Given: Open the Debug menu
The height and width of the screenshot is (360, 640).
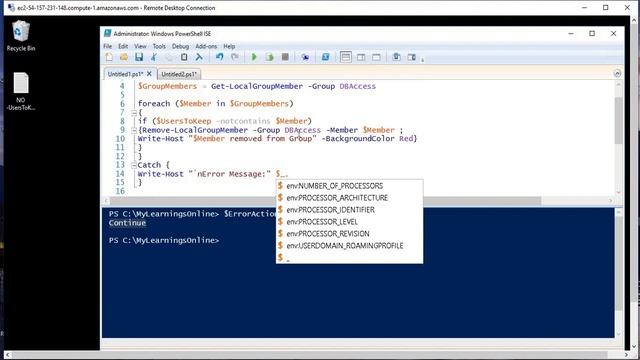Looking at the screenshot, I should (180, 46).
